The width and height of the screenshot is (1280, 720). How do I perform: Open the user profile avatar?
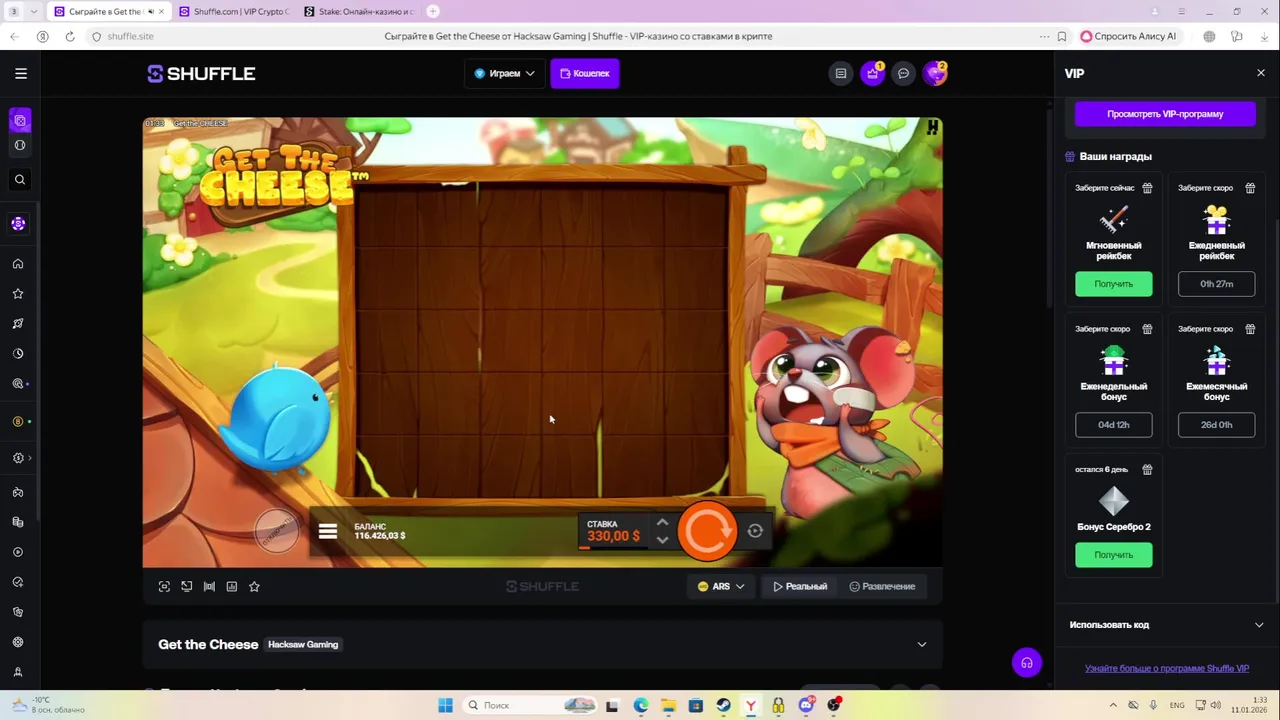935,73
